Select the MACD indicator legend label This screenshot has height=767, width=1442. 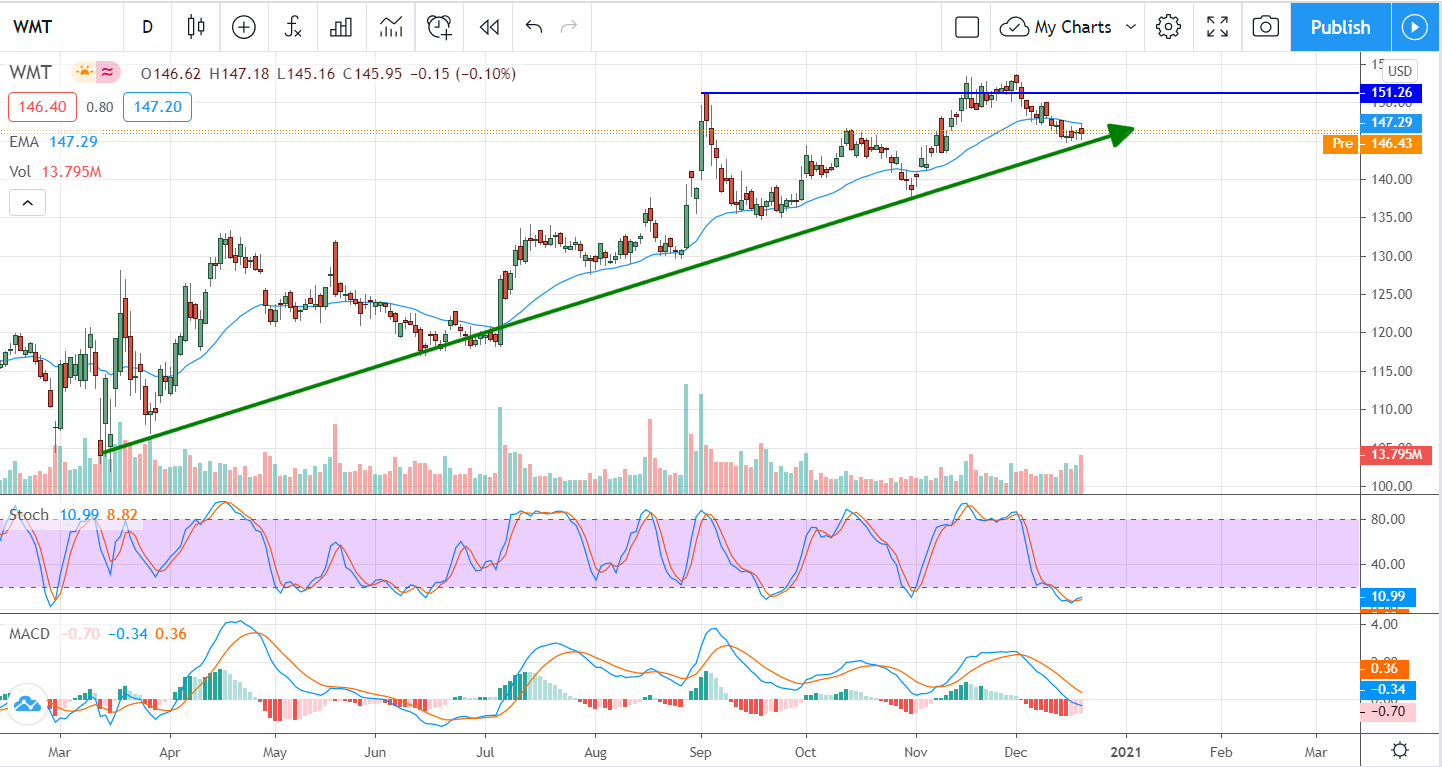click(x=29, y=634)
